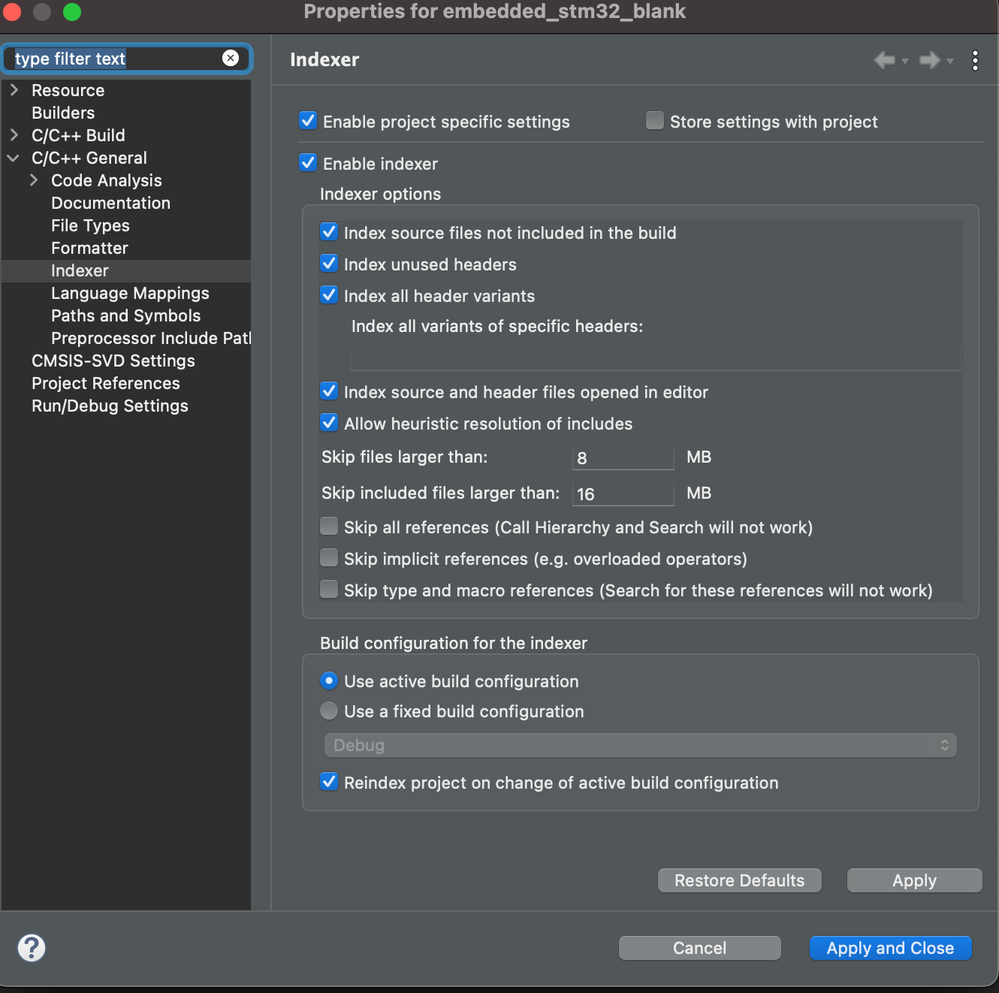Click the forward navigation arrow
The height and width of the screenshot is (993, 999).
tap(929, 60)
